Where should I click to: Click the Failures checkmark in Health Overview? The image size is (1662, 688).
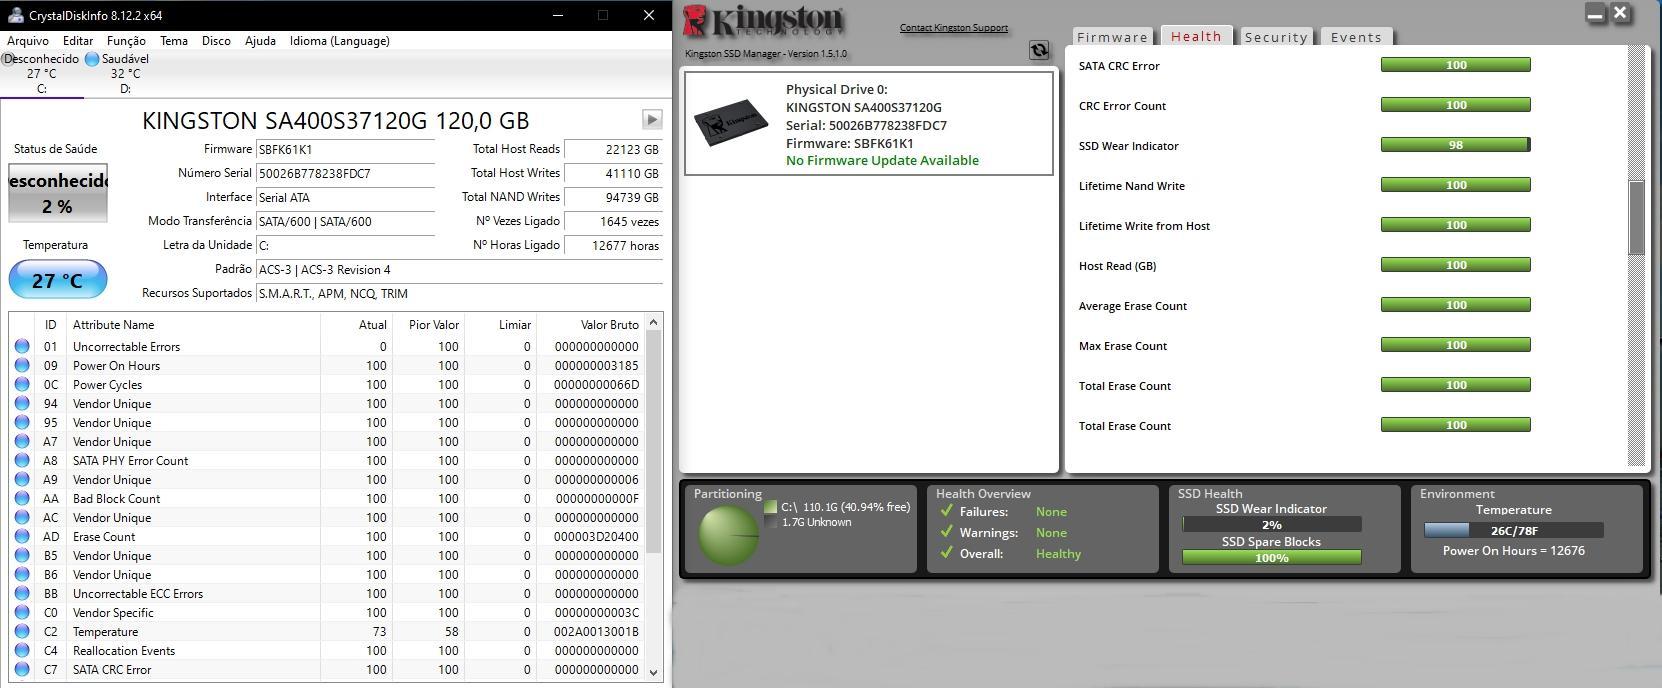[946, 511]
